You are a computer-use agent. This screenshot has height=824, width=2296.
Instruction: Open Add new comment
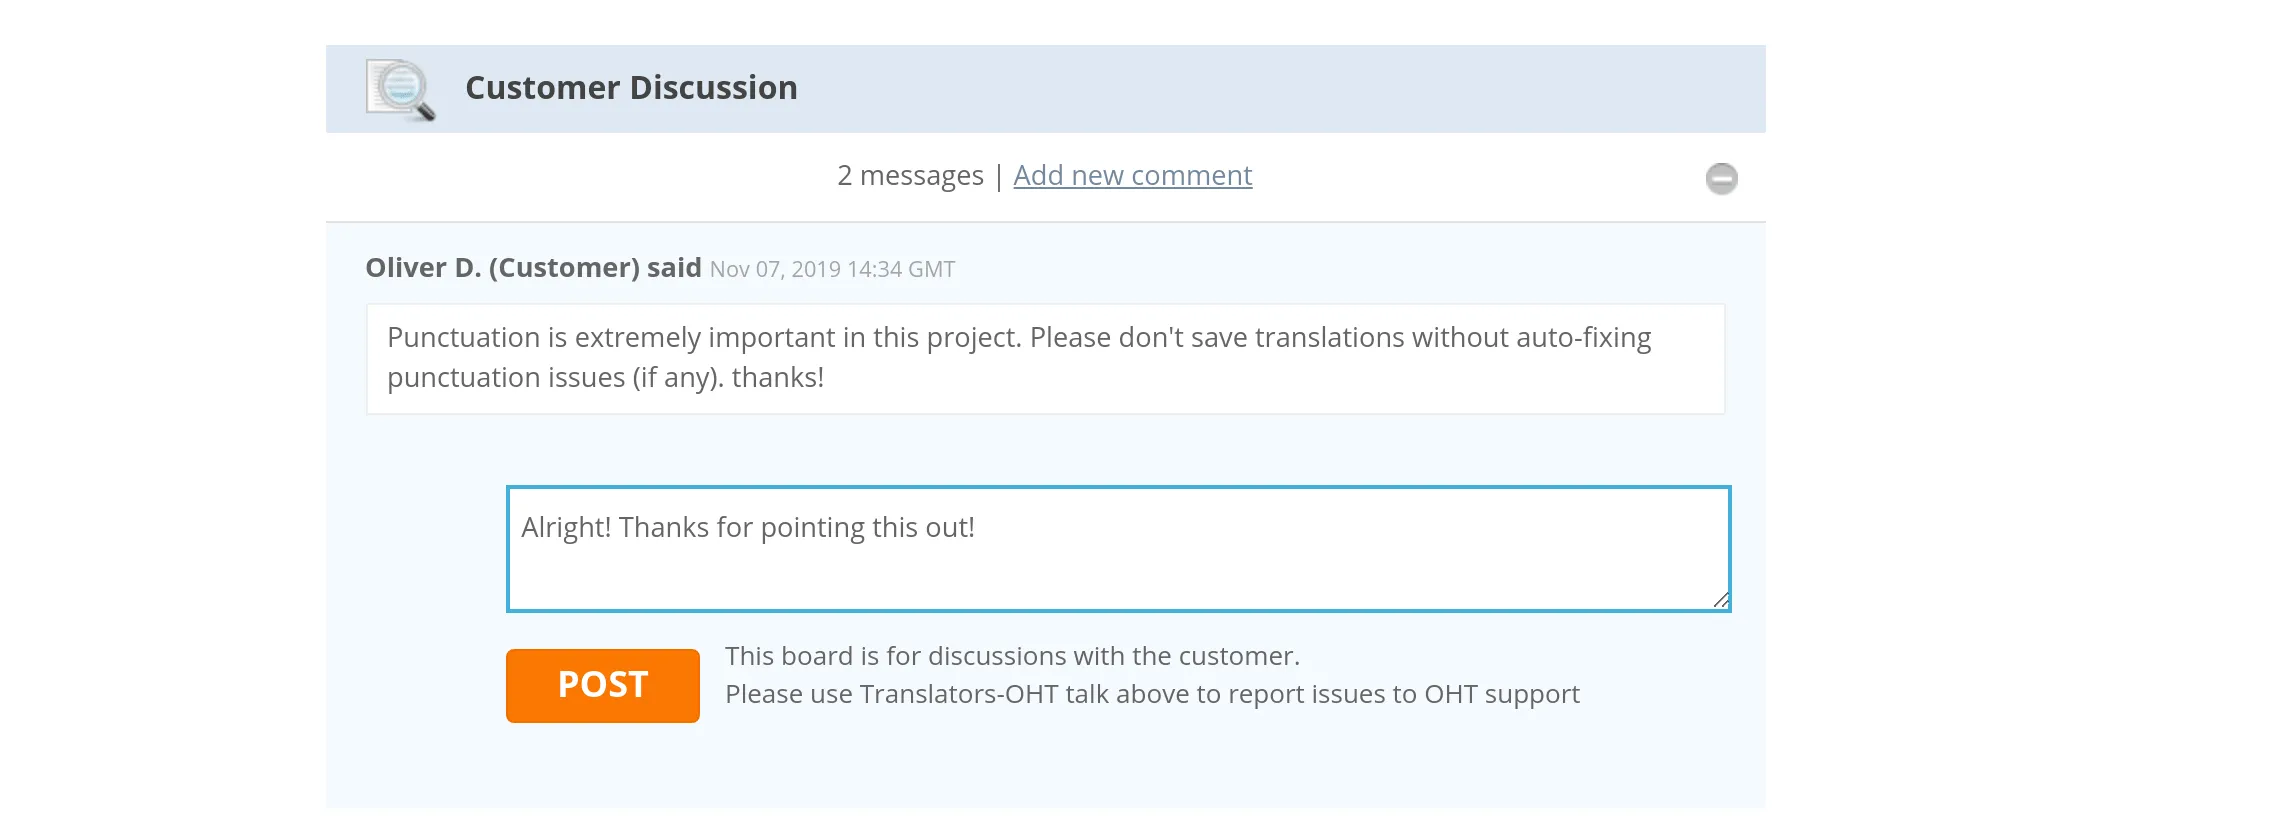click(x=1132, y=175)
